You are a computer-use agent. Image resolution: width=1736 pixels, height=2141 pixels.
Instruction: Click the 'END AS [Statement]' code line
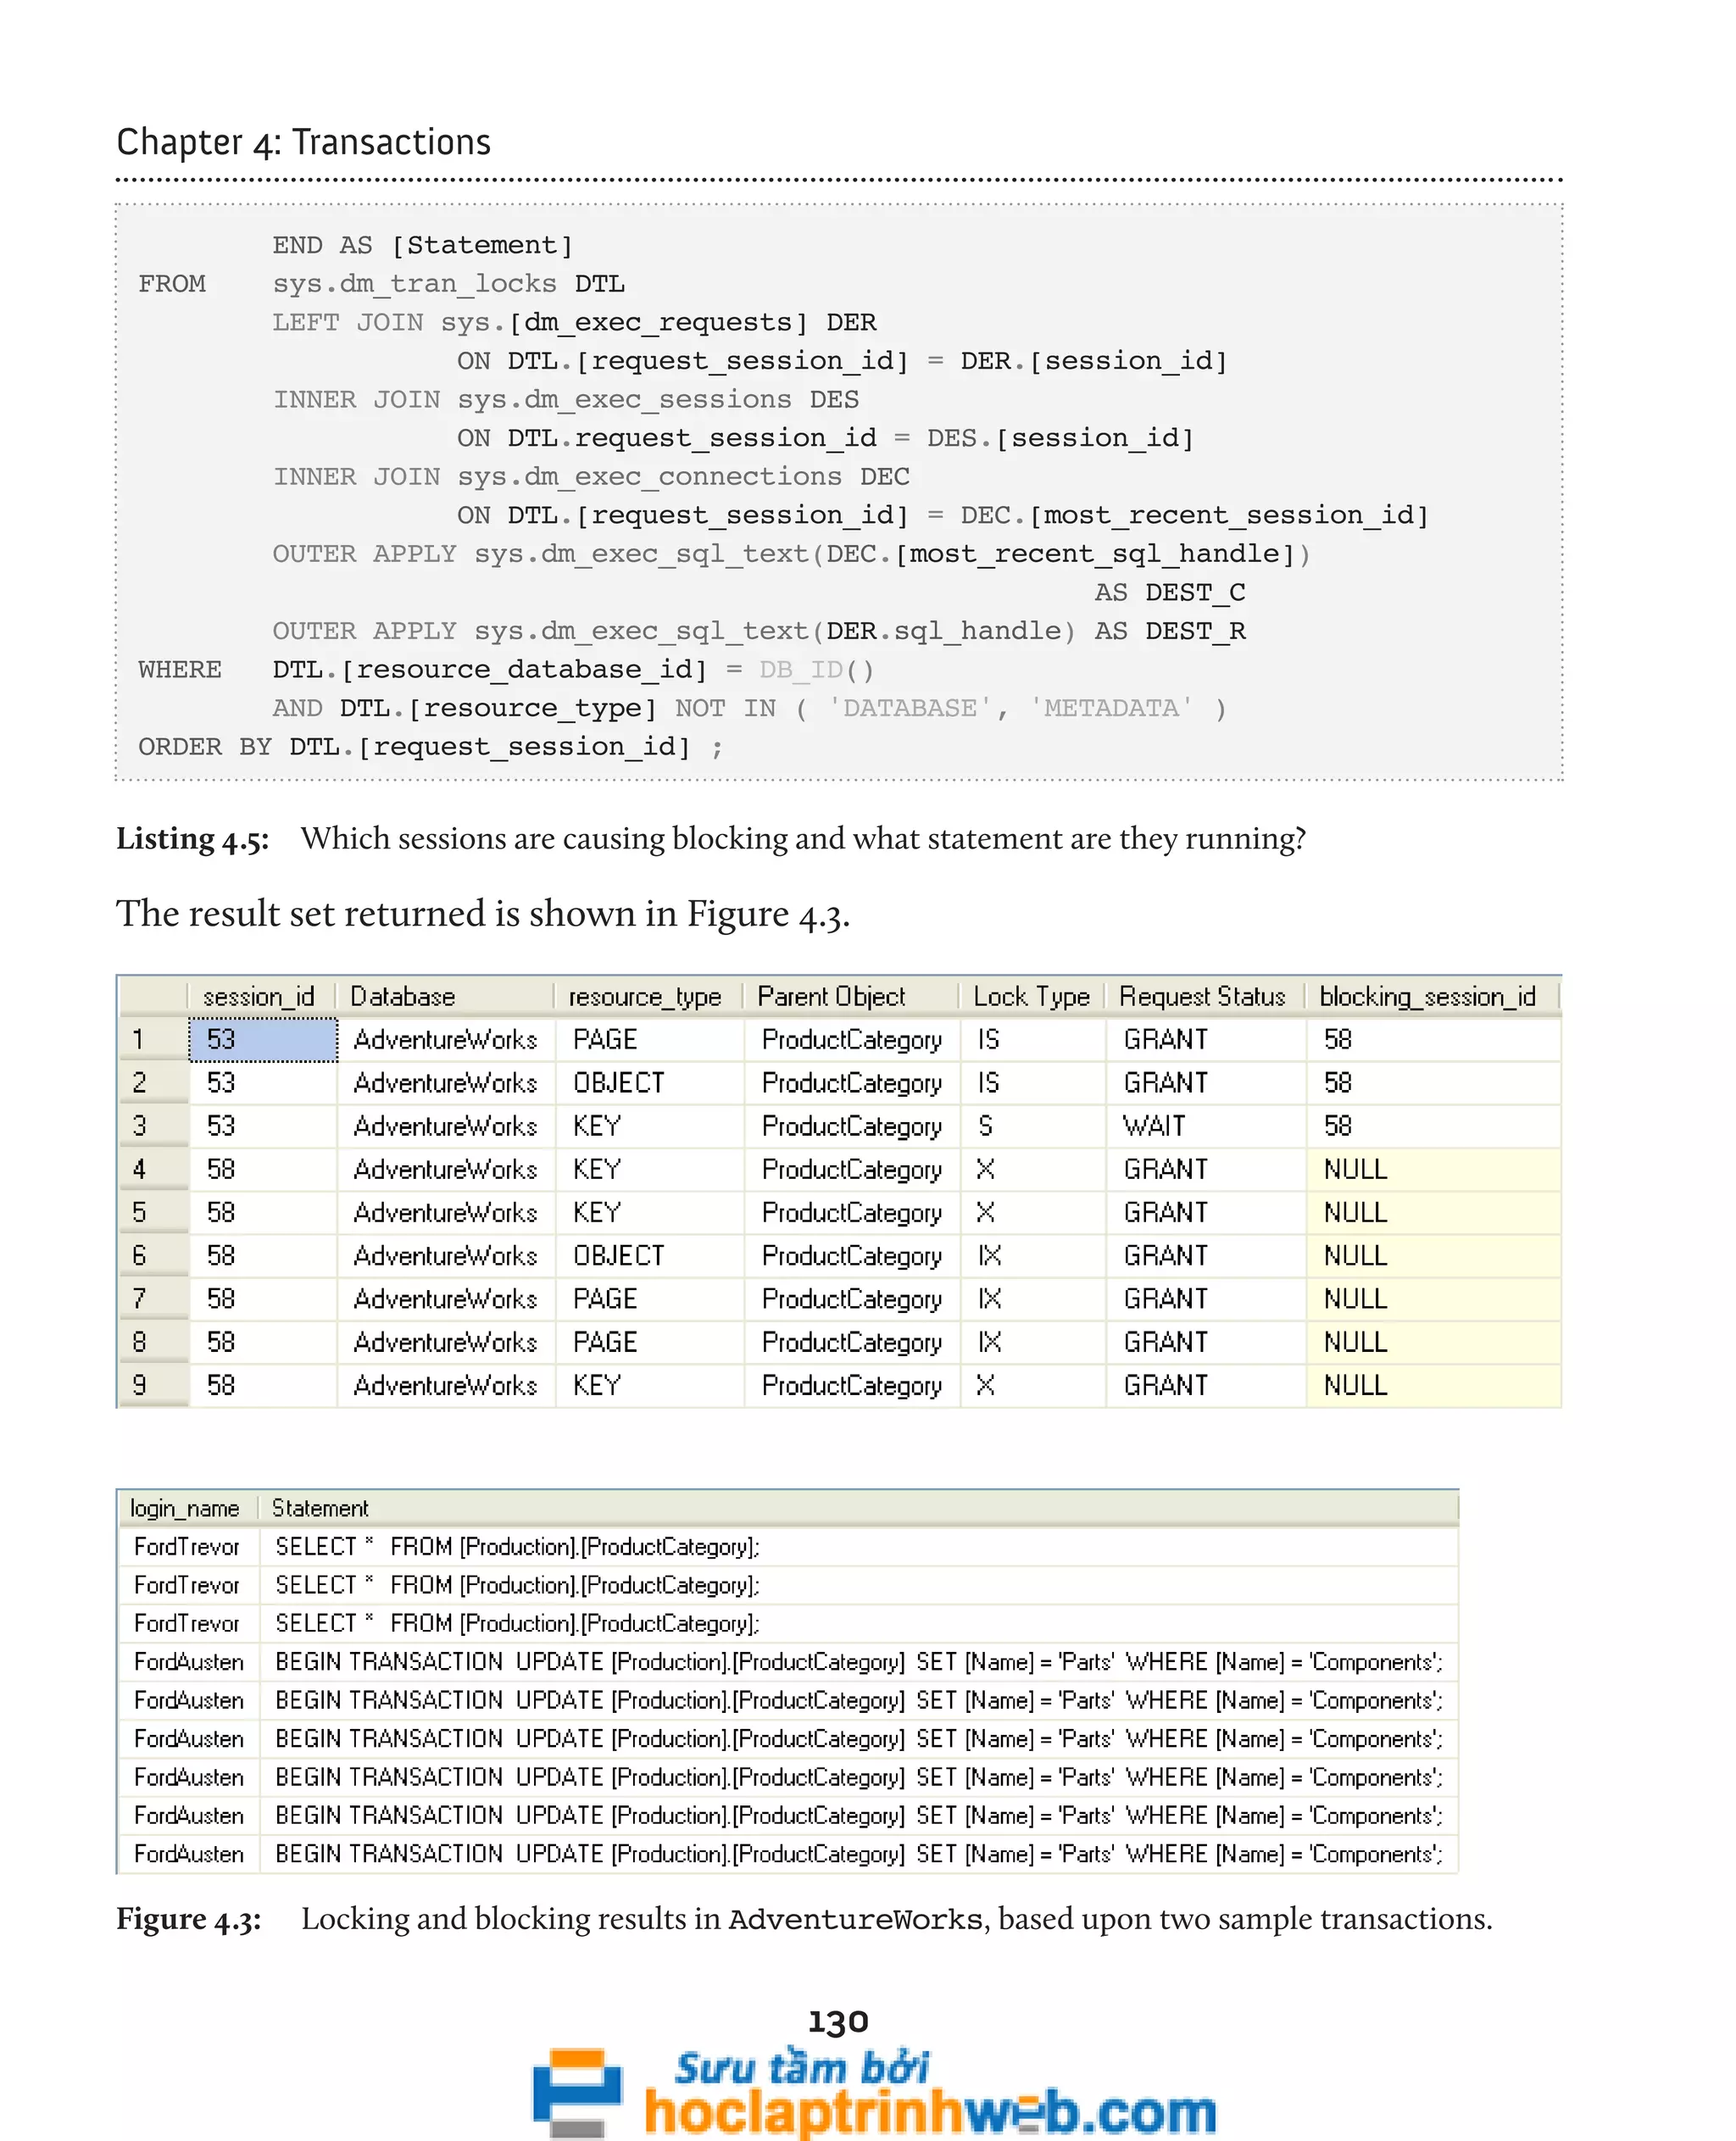(x=423, y=245)
